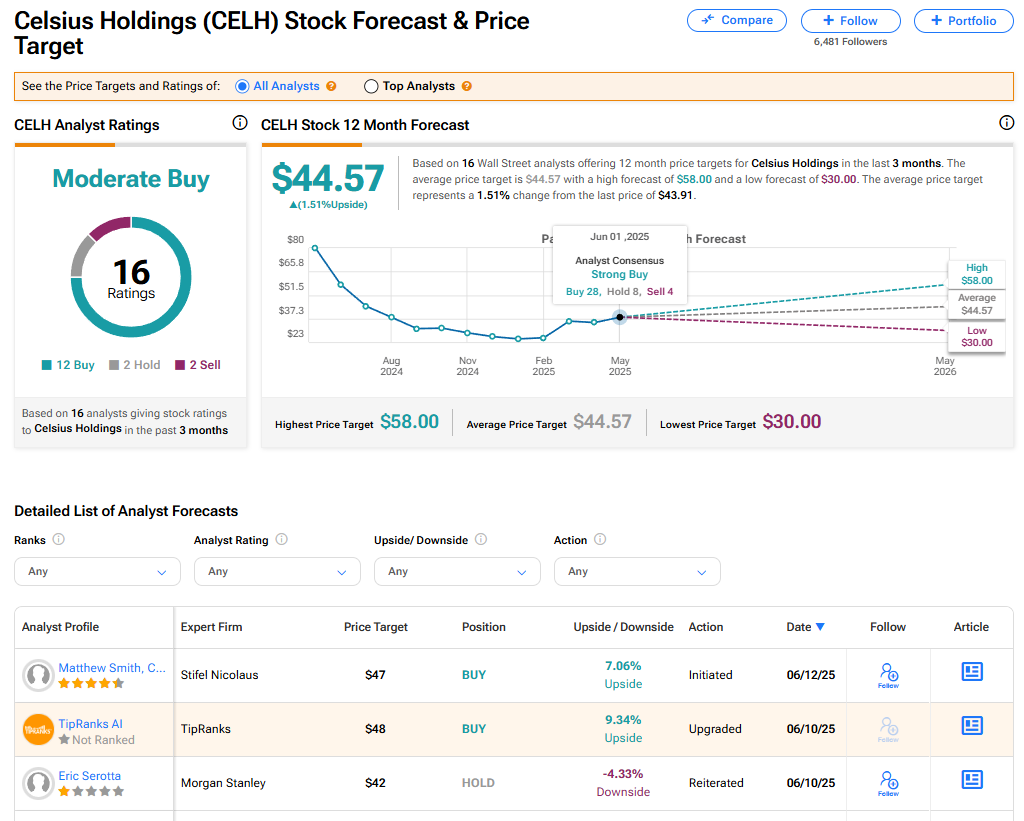
Task: Click the 6,481 Followers text
Action: tap(850, 42)
